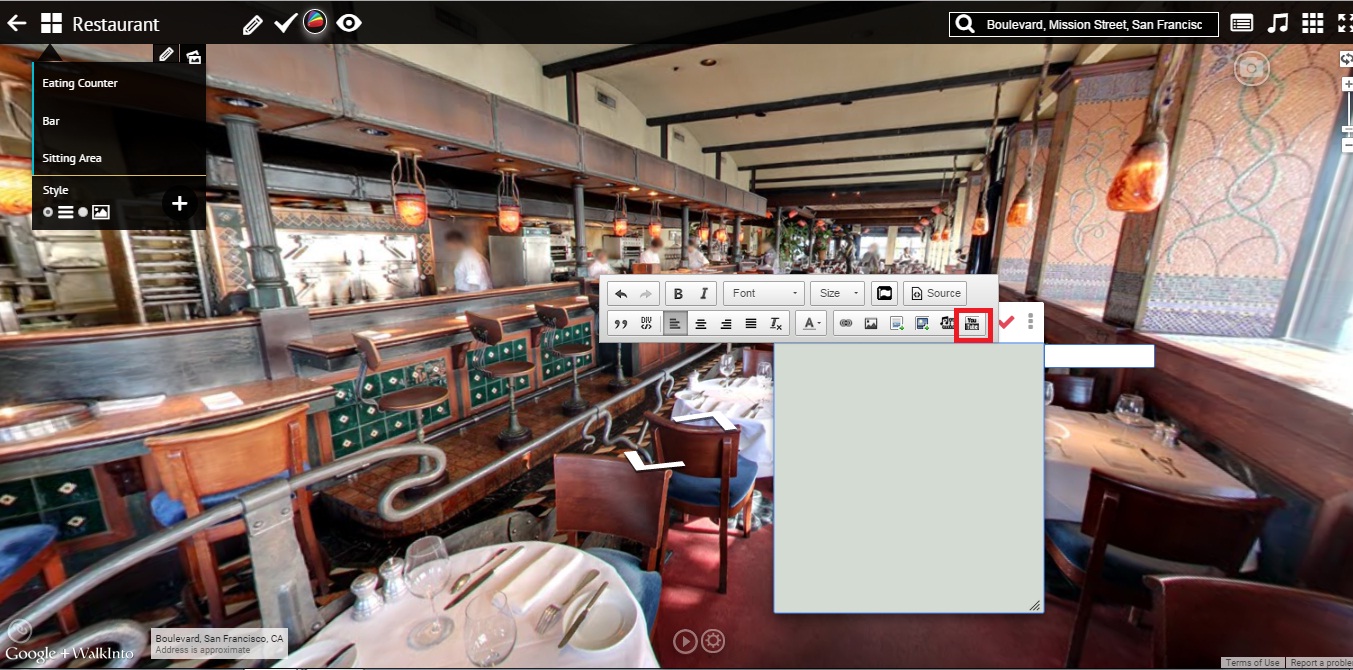The image size is (1353, 670).
Task: Insert a block quote
Action: click(620, 323)
